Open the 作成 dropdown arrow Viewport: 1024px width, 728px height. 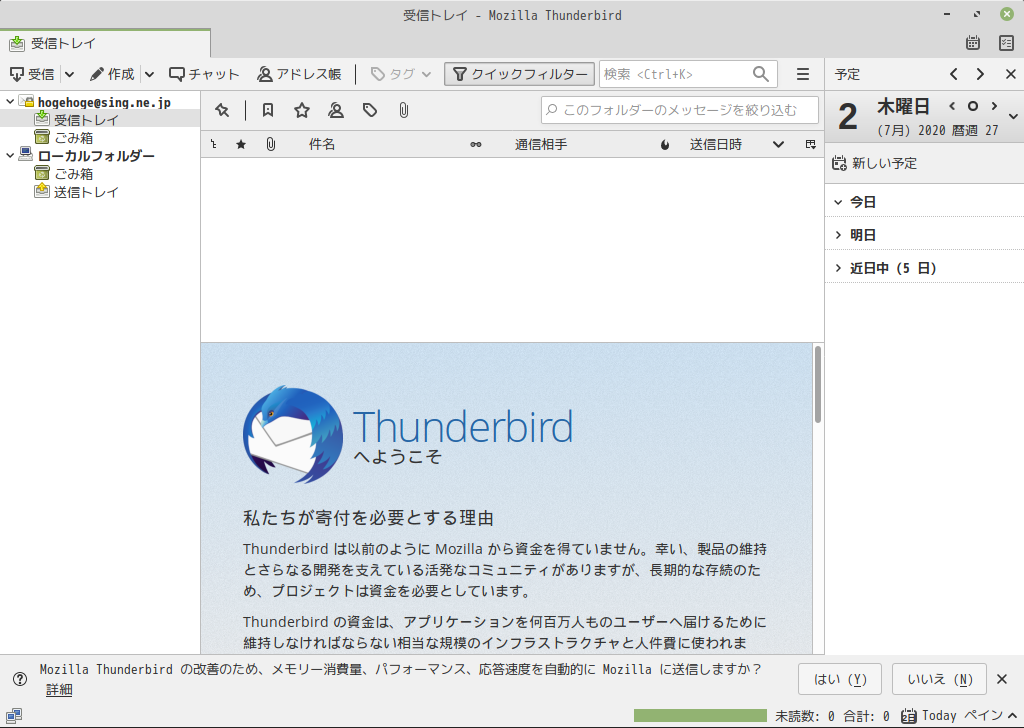tap(150, 74)
